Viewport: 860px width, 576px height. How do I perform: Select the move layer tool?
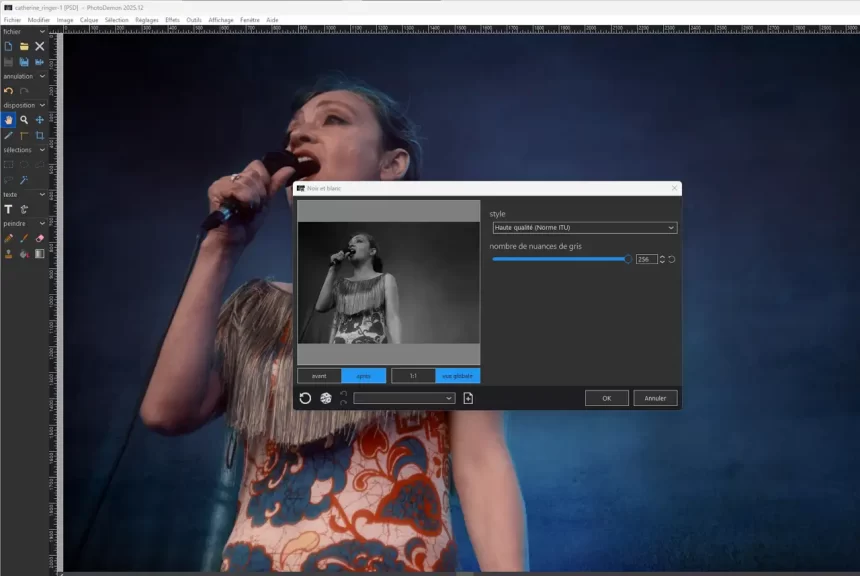tap(40, 120)
